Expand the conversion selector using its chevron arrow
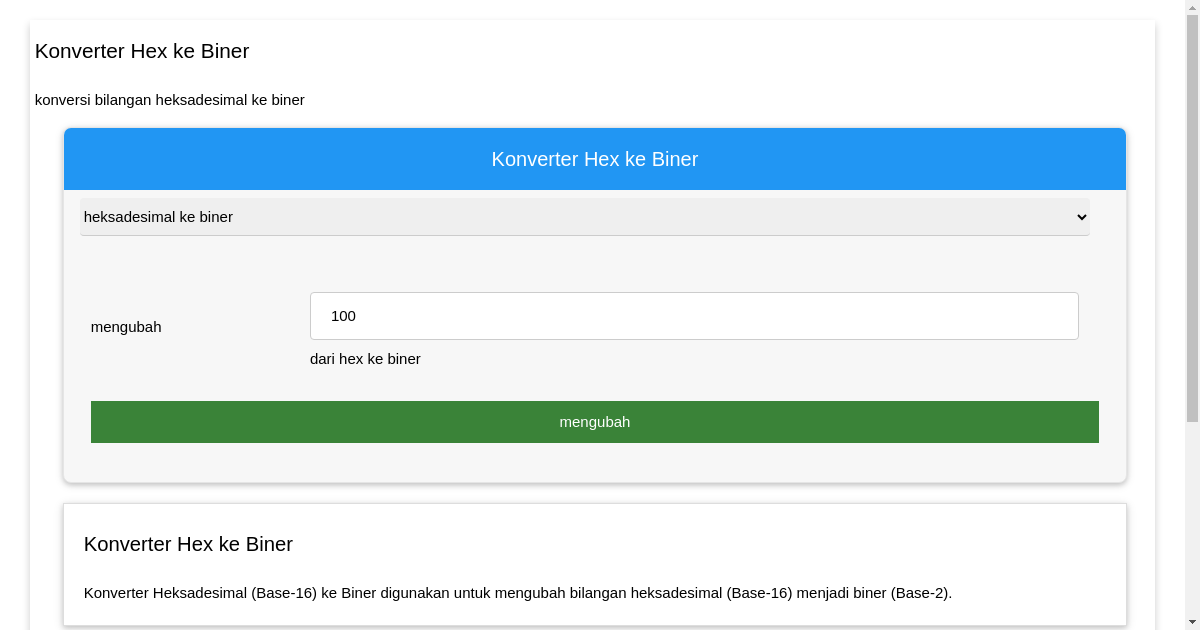Image resolution: width=1200 pixels, height=630 pixels. pyautogui.click(x=1080, y=217)
